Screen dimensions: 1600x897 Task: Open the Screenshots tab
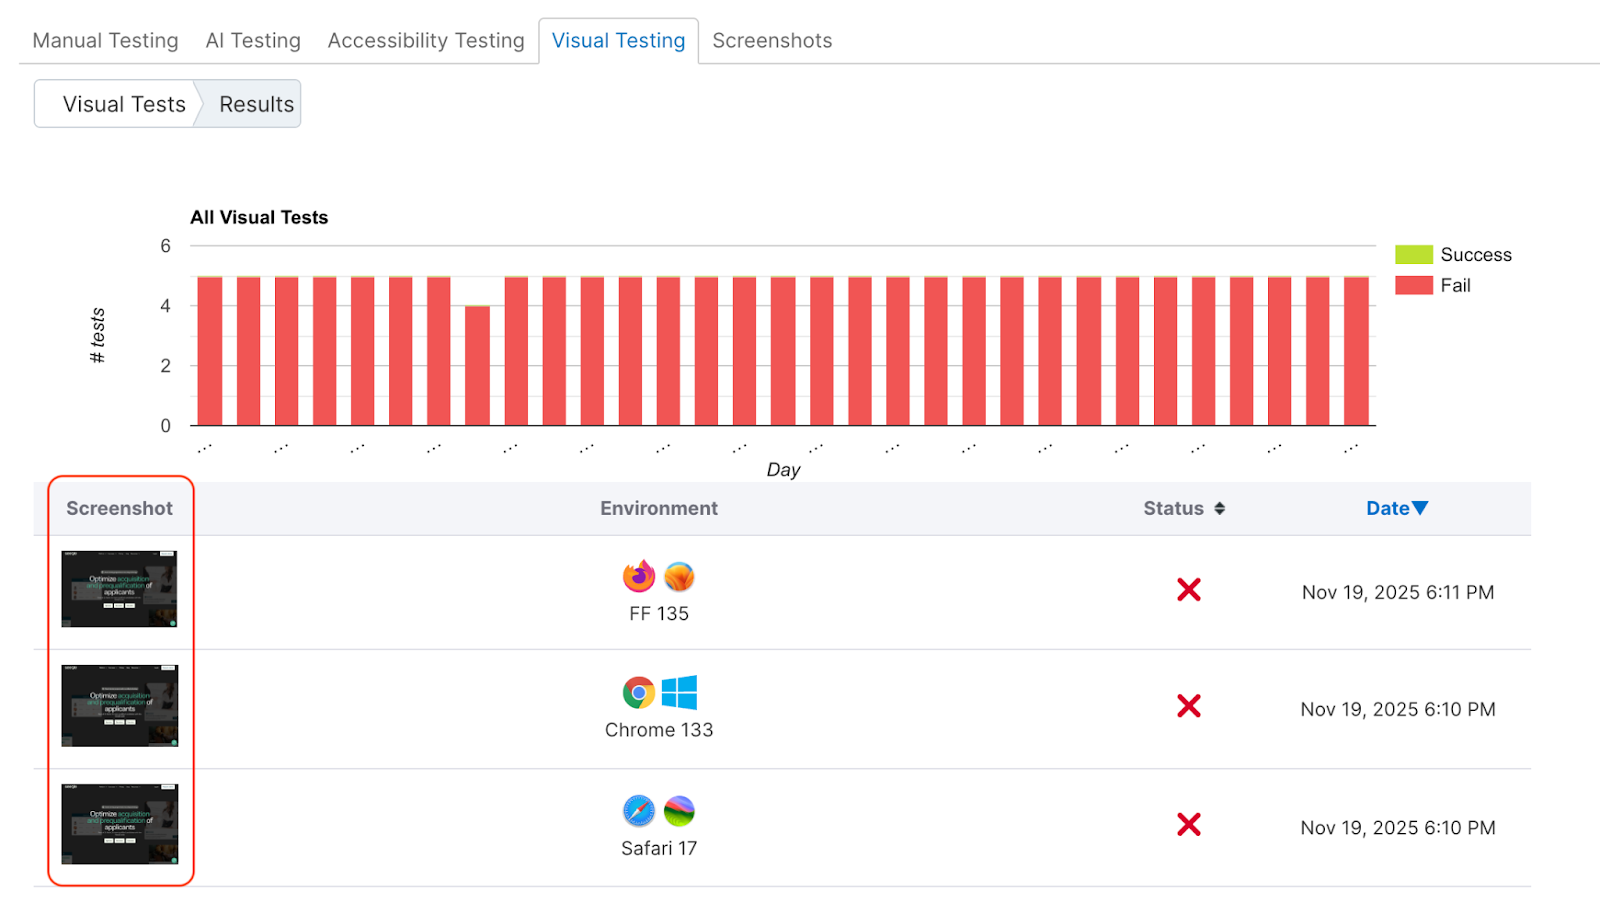click(771, 41)
